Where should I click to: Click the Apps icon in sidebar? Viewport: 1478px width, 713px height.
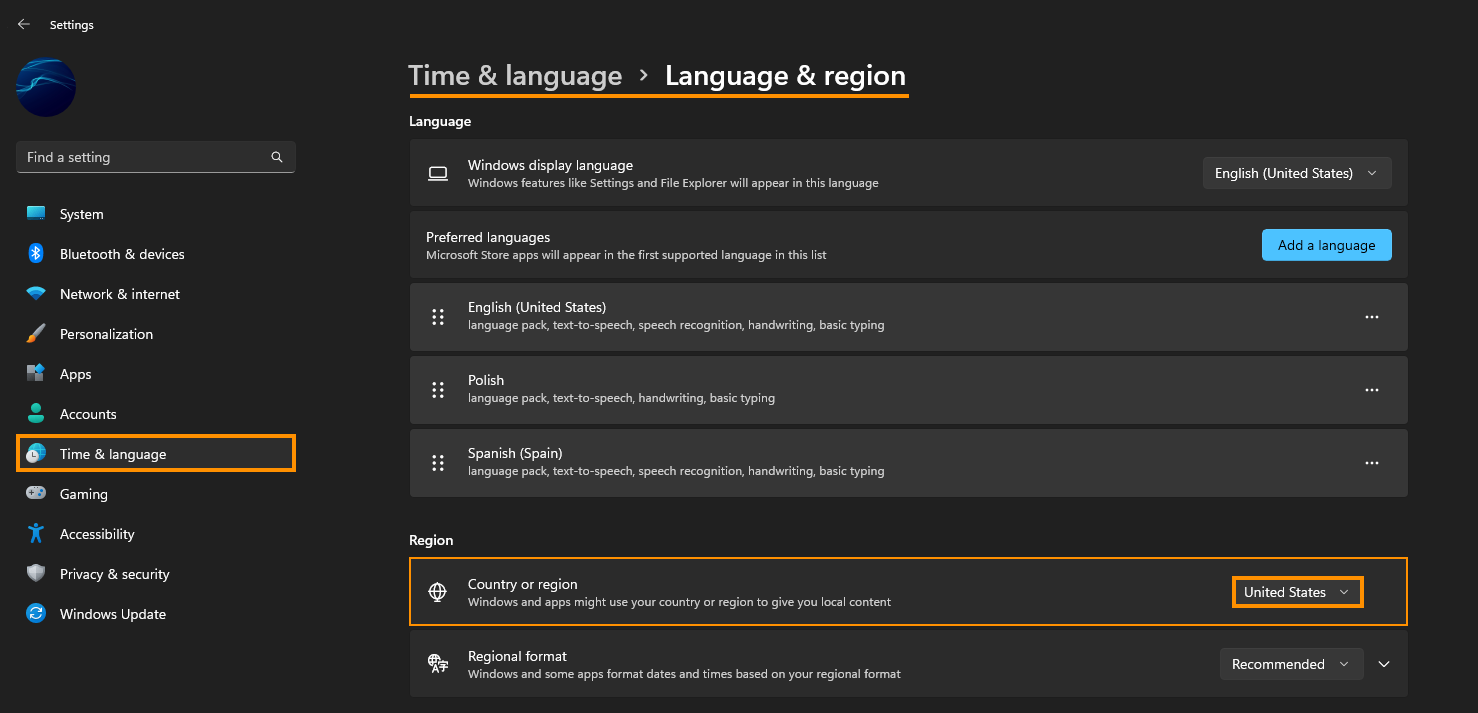pyautogui.click(x=36, y=374)
